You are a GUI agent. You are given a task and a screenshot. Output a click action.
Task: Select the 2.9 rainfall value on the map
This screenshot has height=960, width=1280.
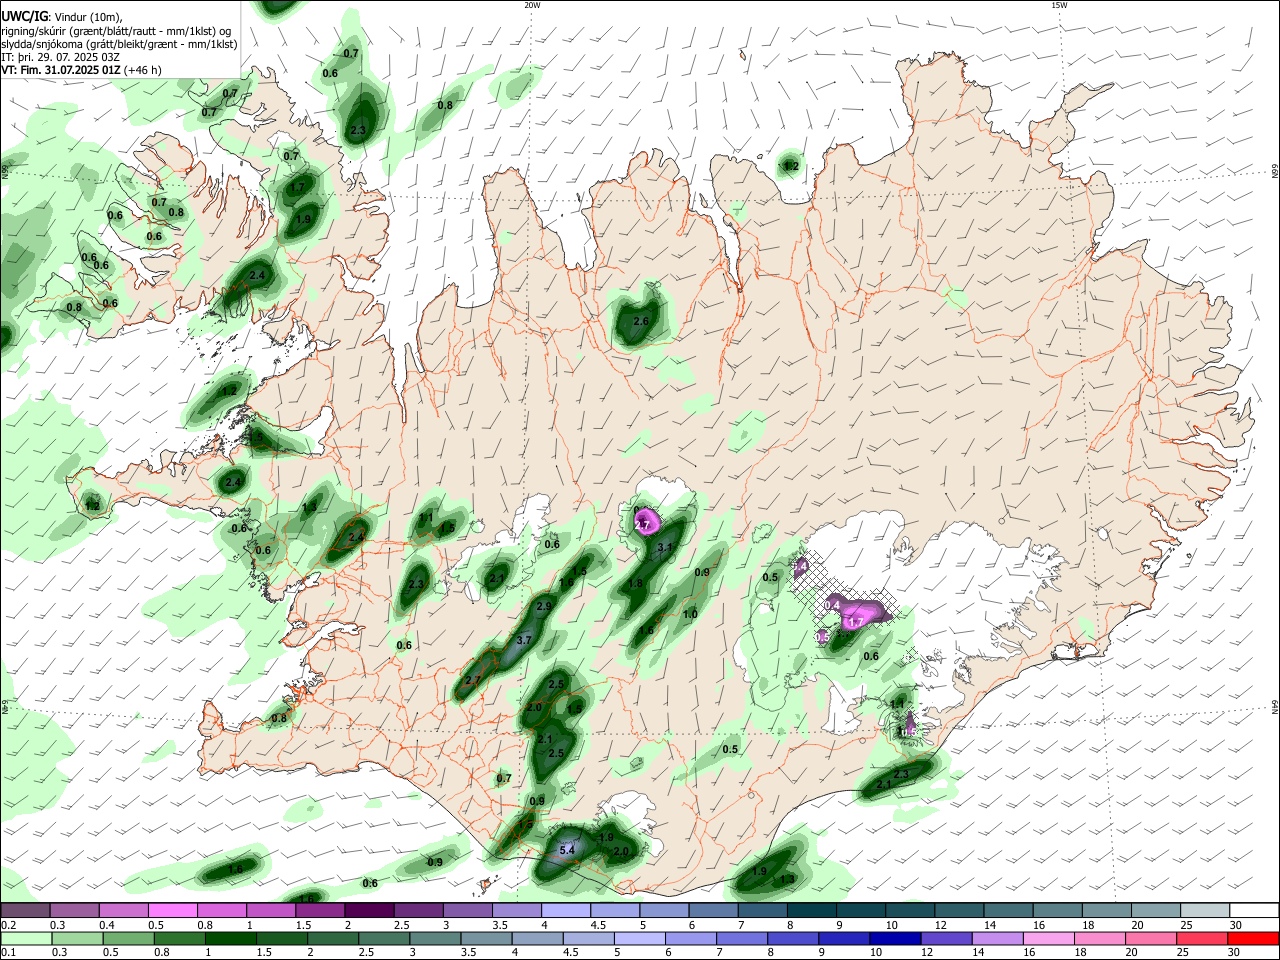(544, 606)
